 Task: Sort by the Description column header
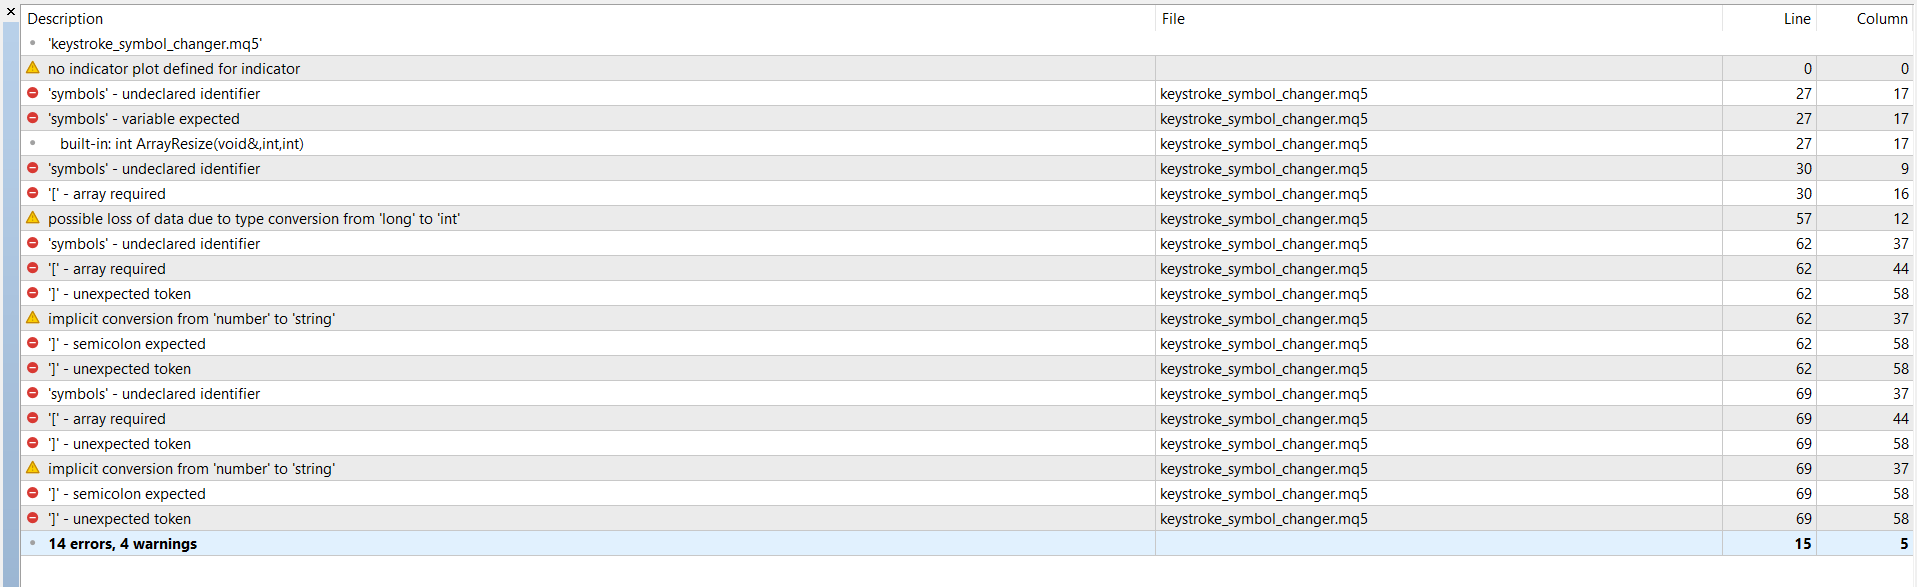tap(65, 19)
